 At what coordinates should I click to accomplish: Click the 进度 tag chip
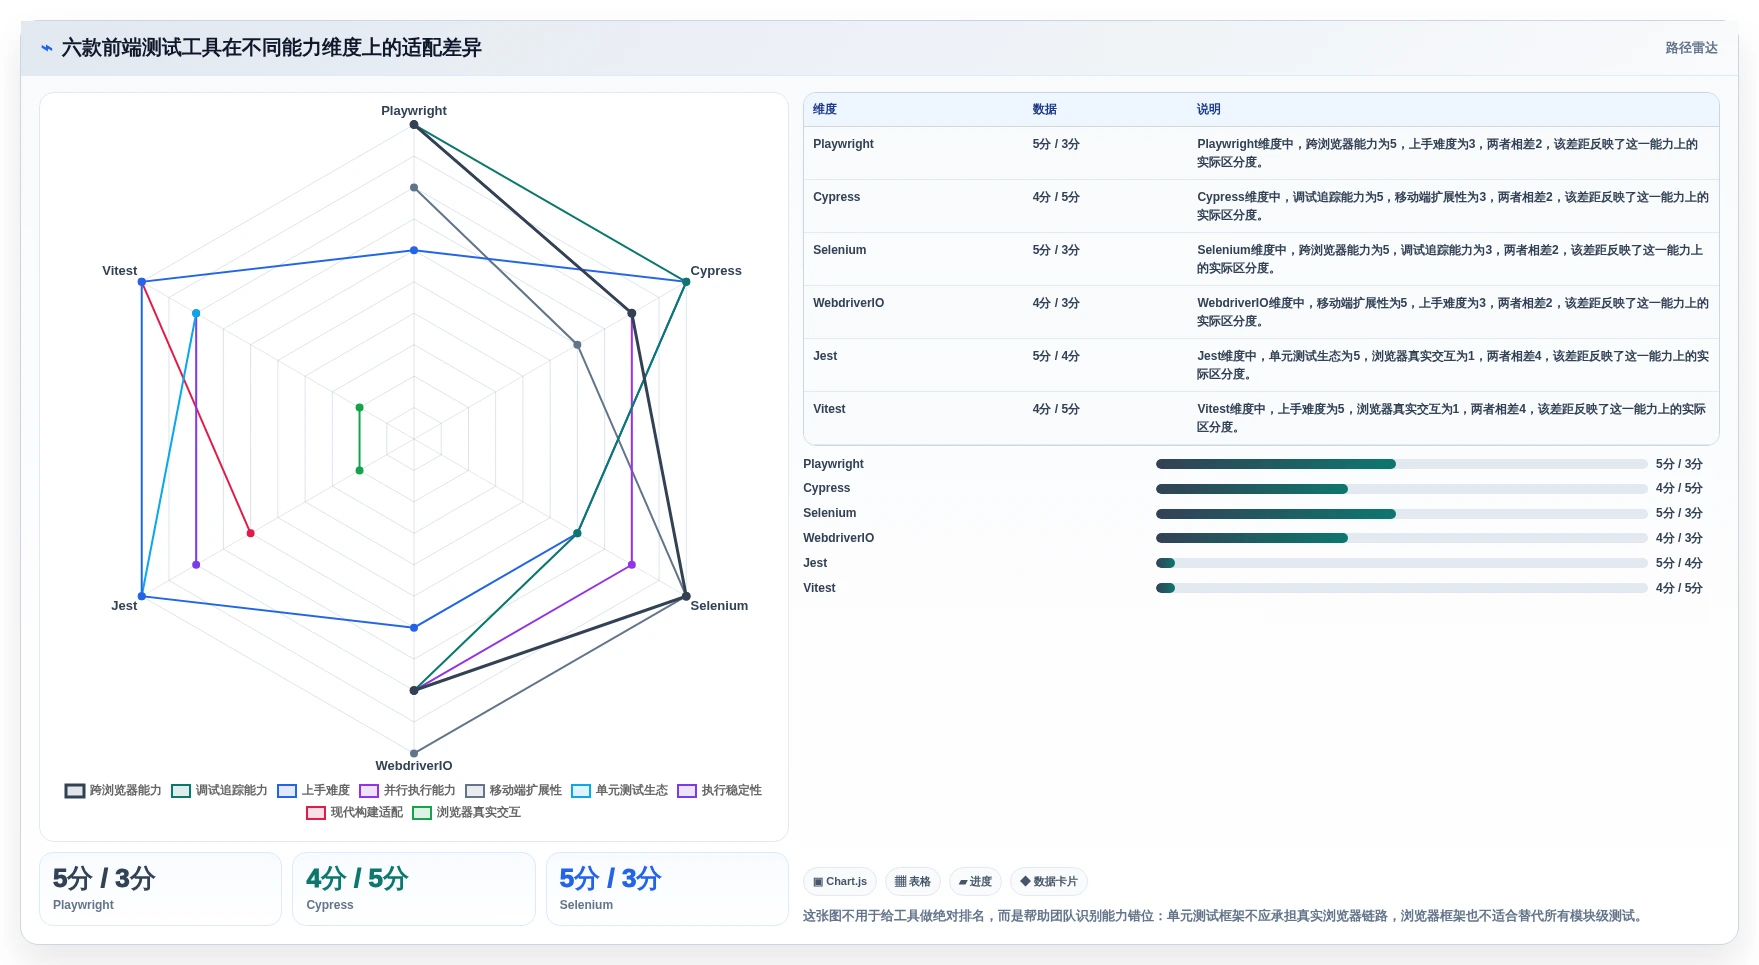tap(975, 881)
